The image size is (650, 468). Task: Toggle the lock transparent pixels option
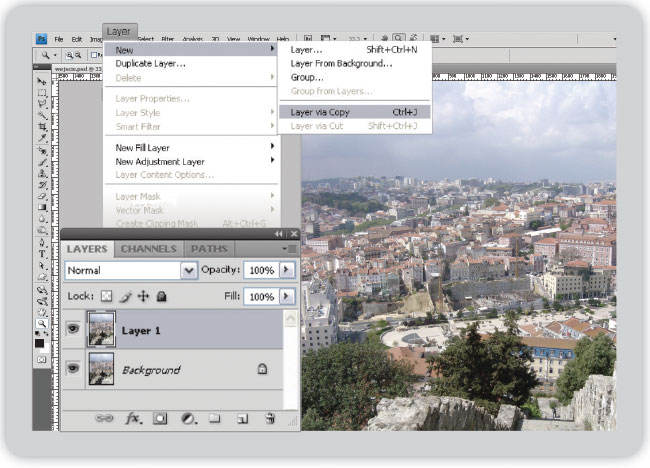click(x=107, y=297)
